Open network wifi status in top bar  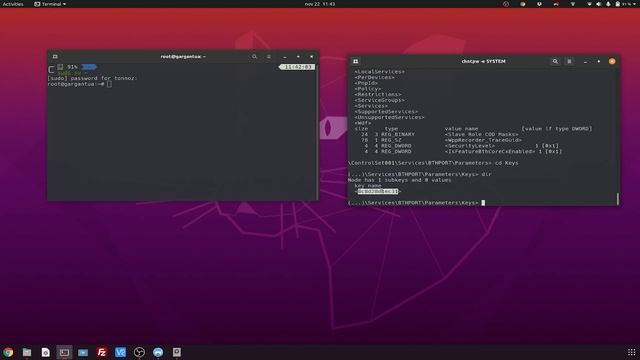[x=589, y=4]
